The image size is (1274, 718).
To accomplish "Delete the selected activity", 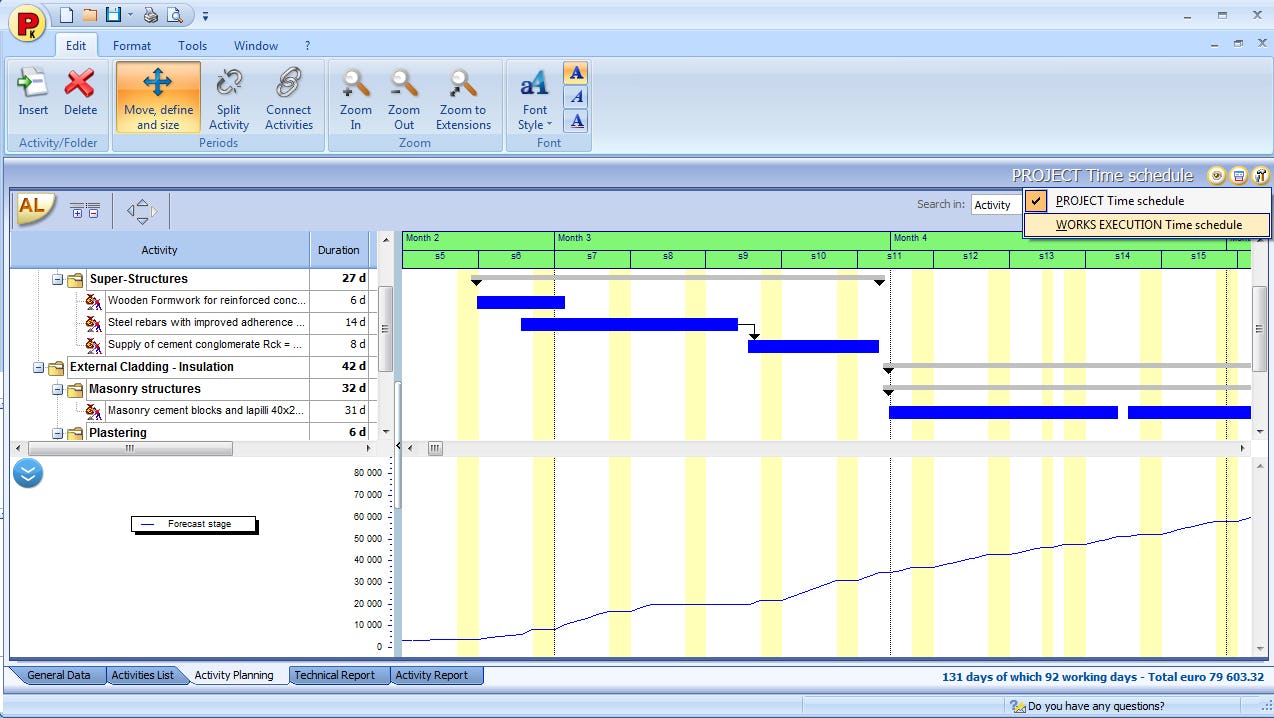I will [x=80, y=95].
